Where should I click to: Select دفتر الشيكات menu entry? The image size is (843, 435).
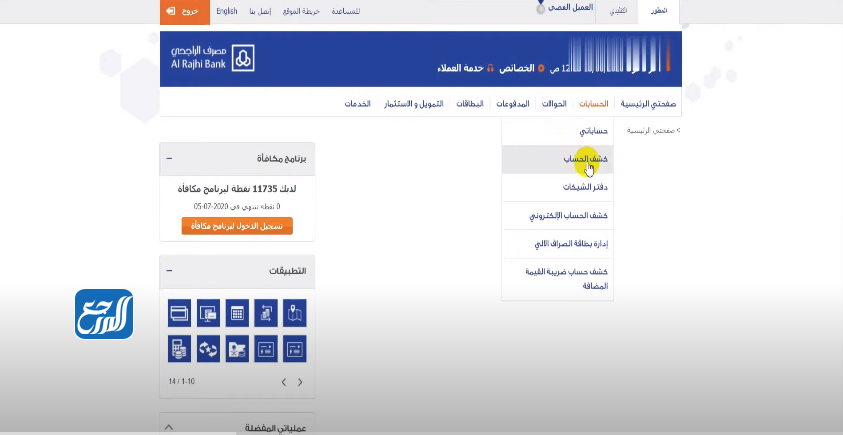(558, 188)
